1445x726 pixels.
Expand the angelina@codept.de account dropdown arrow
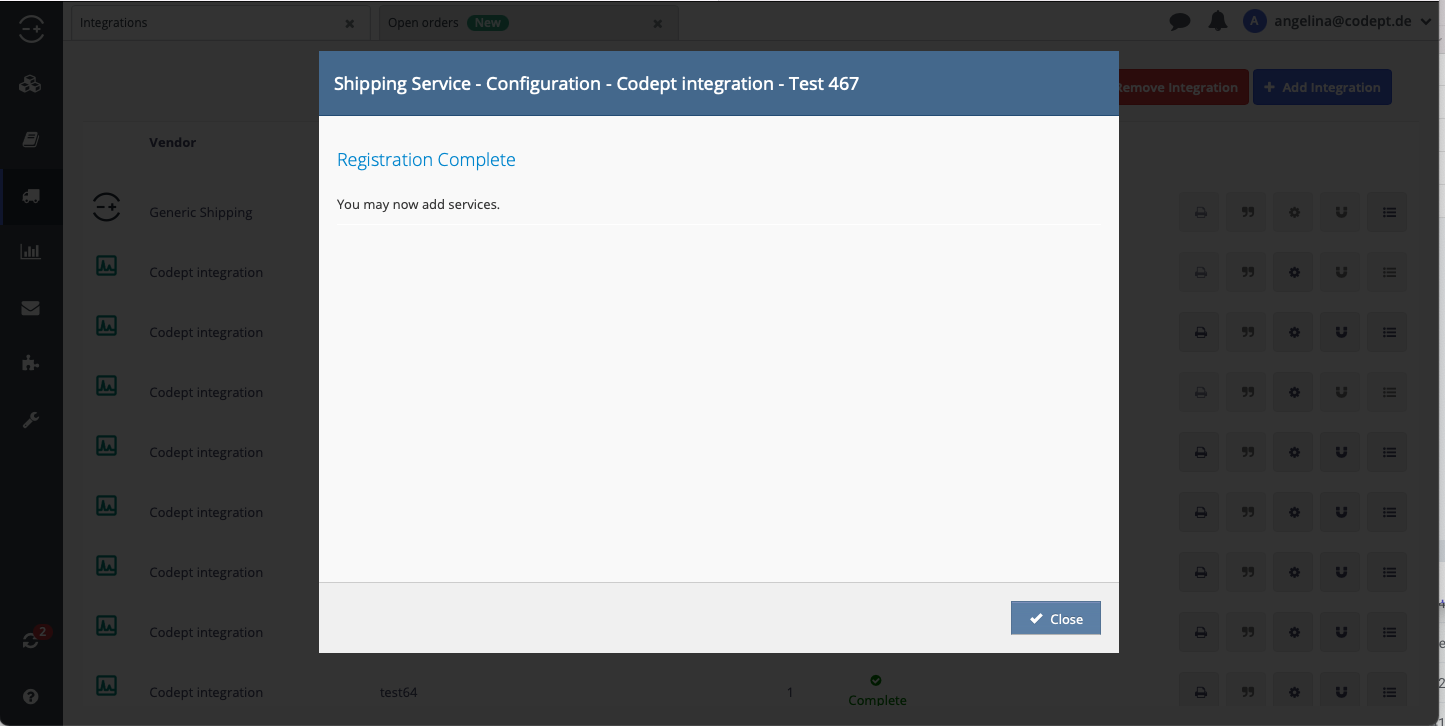1426,21
